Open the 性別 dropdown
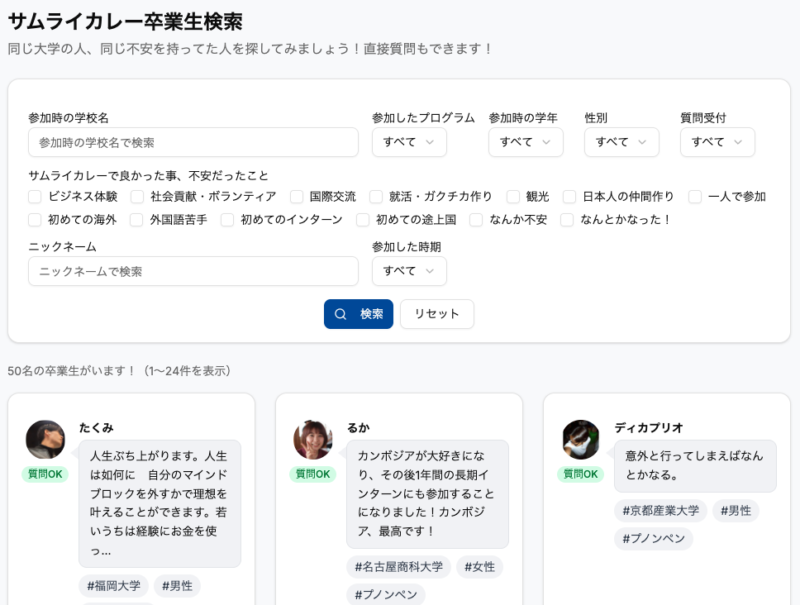Viewport: 800px width, 605px height. pos(621,142)
